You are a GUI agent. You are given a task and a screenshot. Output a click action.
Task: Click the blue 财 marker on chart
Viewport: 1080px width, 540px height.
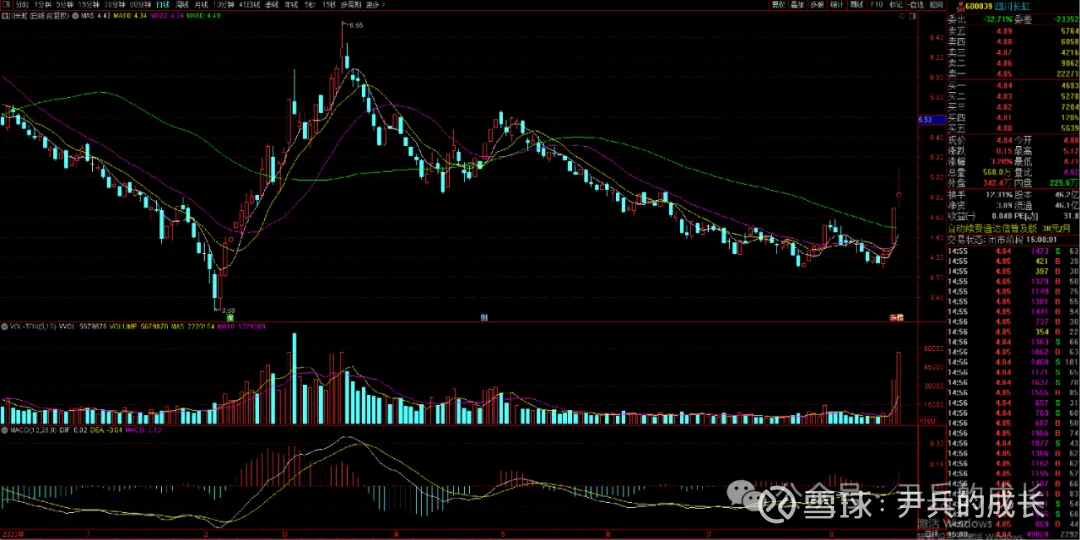coord(484,318)
